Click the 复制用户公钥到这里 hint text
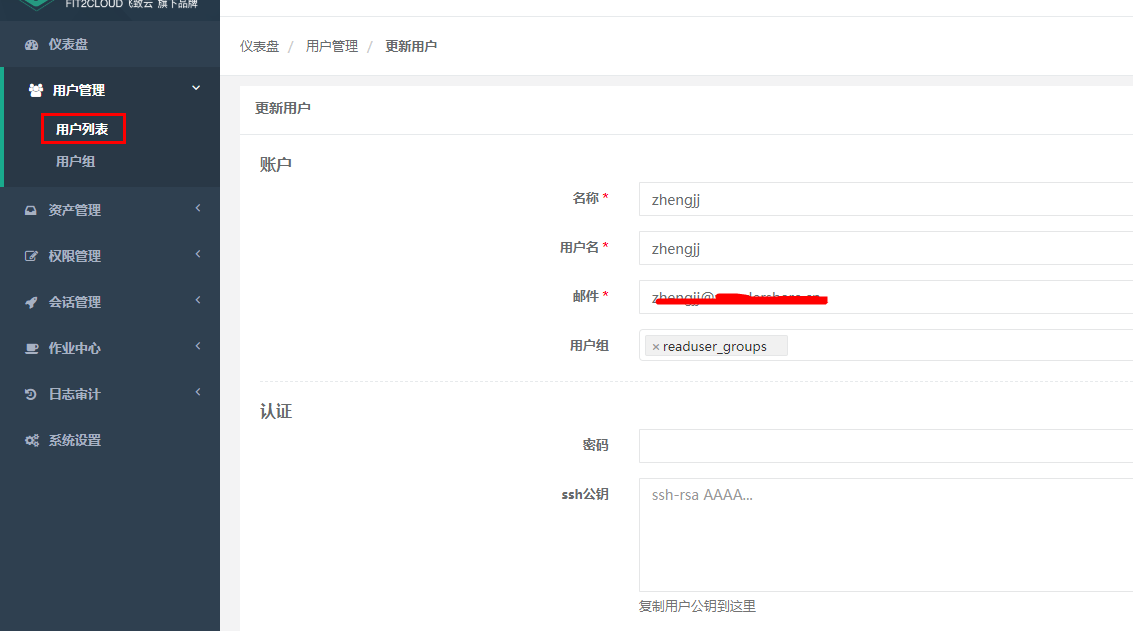The width and height of the screenshot is (1133, 631). point(697,606)
